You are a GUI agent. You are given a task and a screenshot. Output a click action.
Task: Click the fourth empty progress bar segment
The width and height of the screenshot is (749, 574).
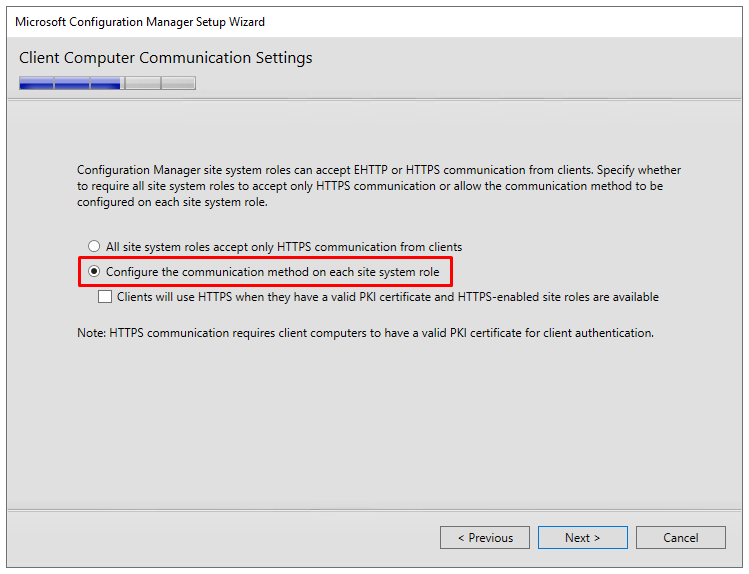point(143,83)
